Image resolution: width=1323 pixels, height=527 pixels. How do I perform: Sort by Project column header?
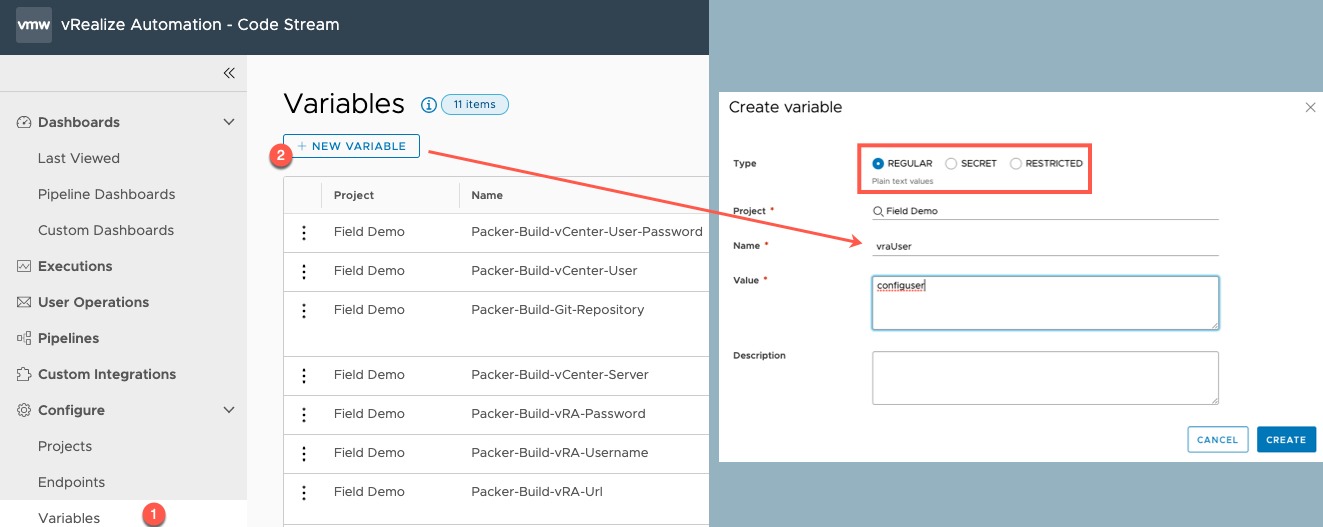tap(354, 195)
